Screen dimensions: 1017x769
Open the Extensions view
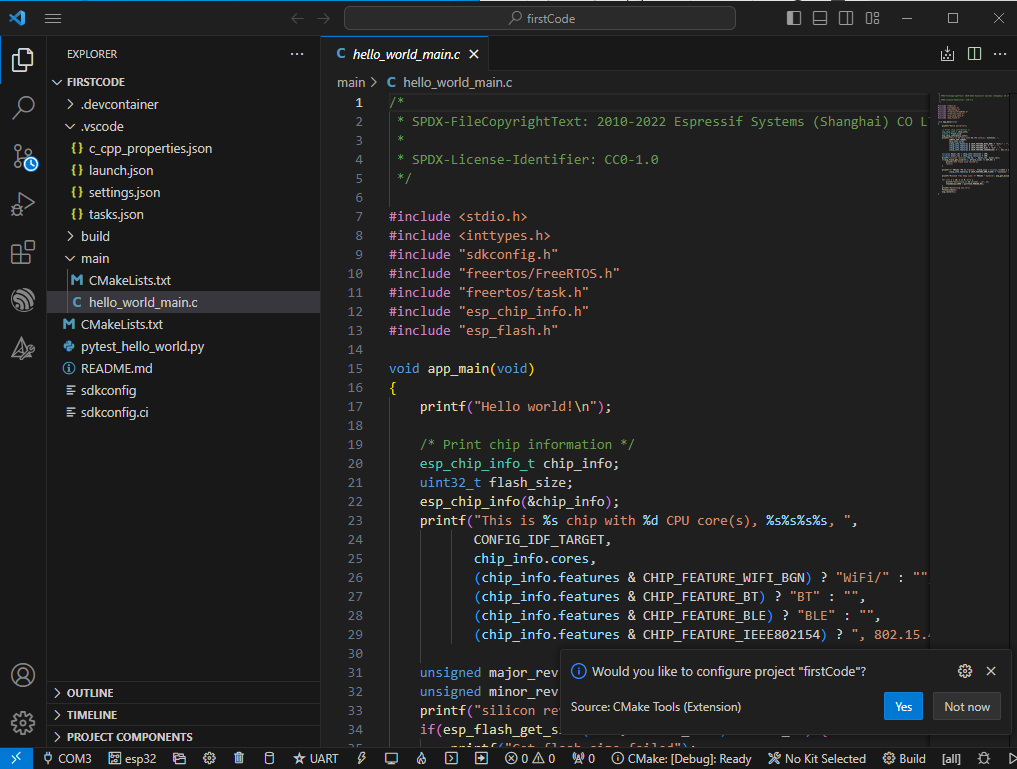[x=23, y=253]
